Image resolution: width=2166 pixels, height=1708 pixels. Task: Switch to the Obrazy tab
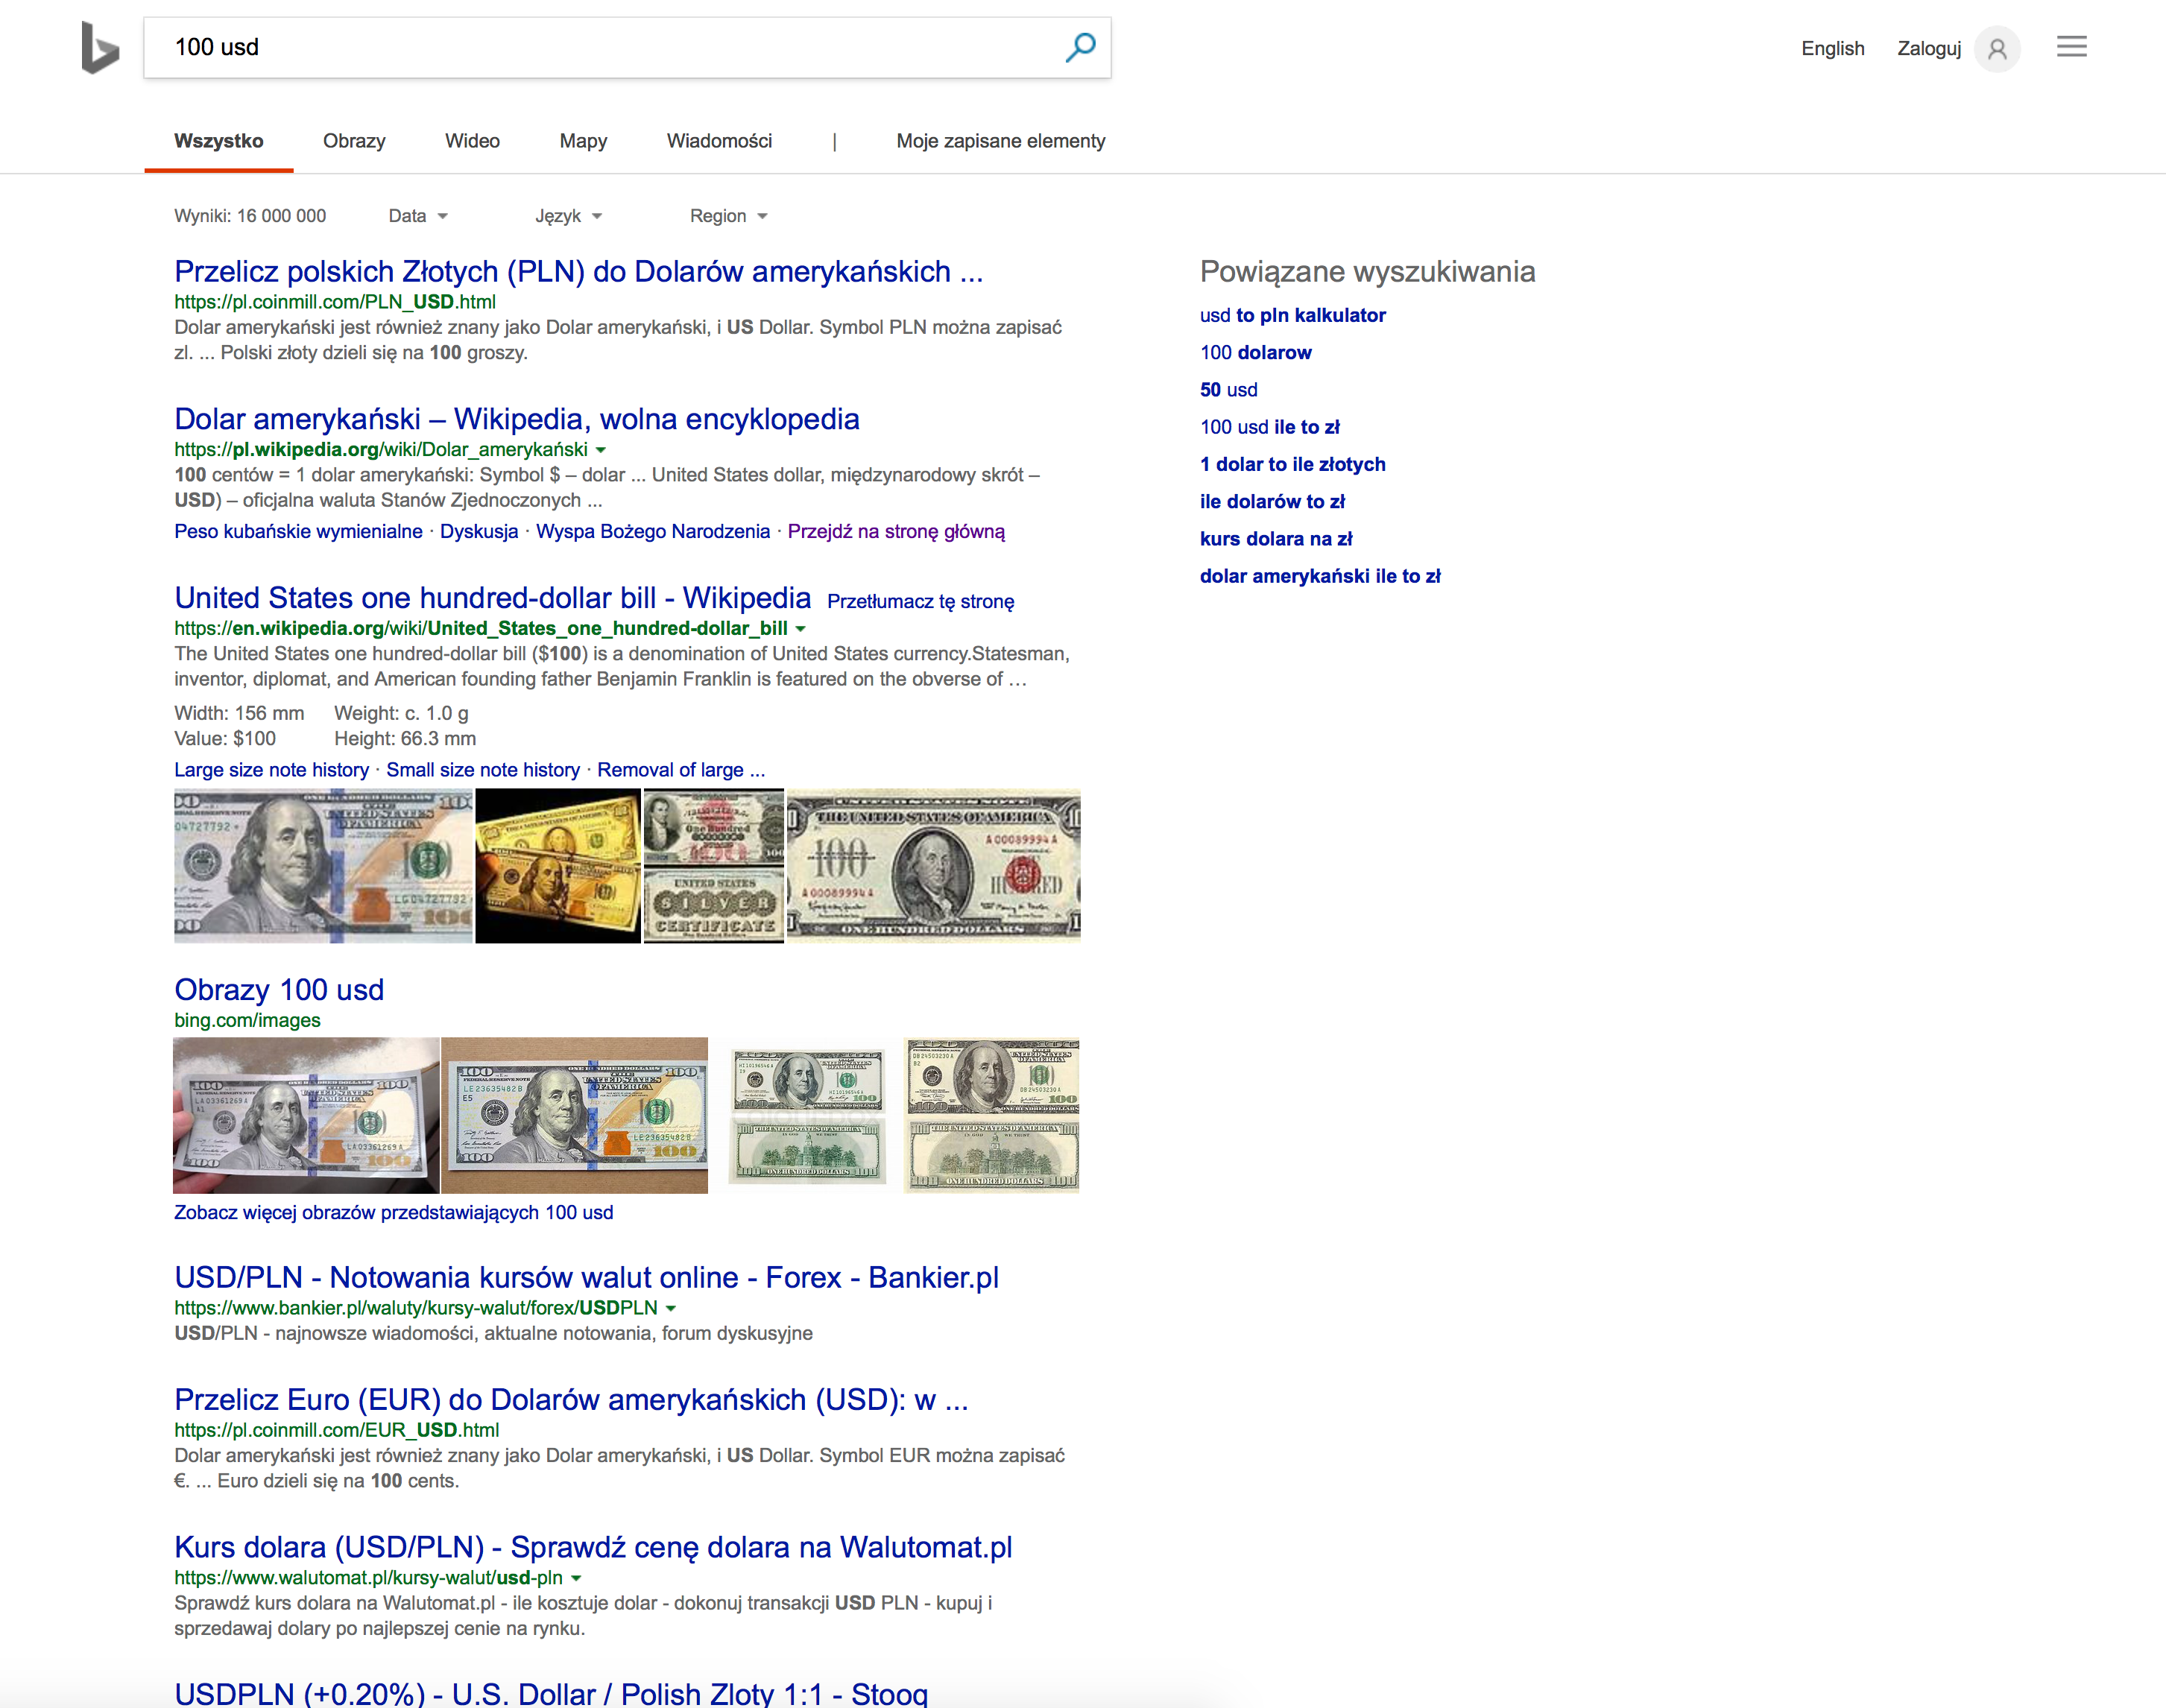coord(354,141)
